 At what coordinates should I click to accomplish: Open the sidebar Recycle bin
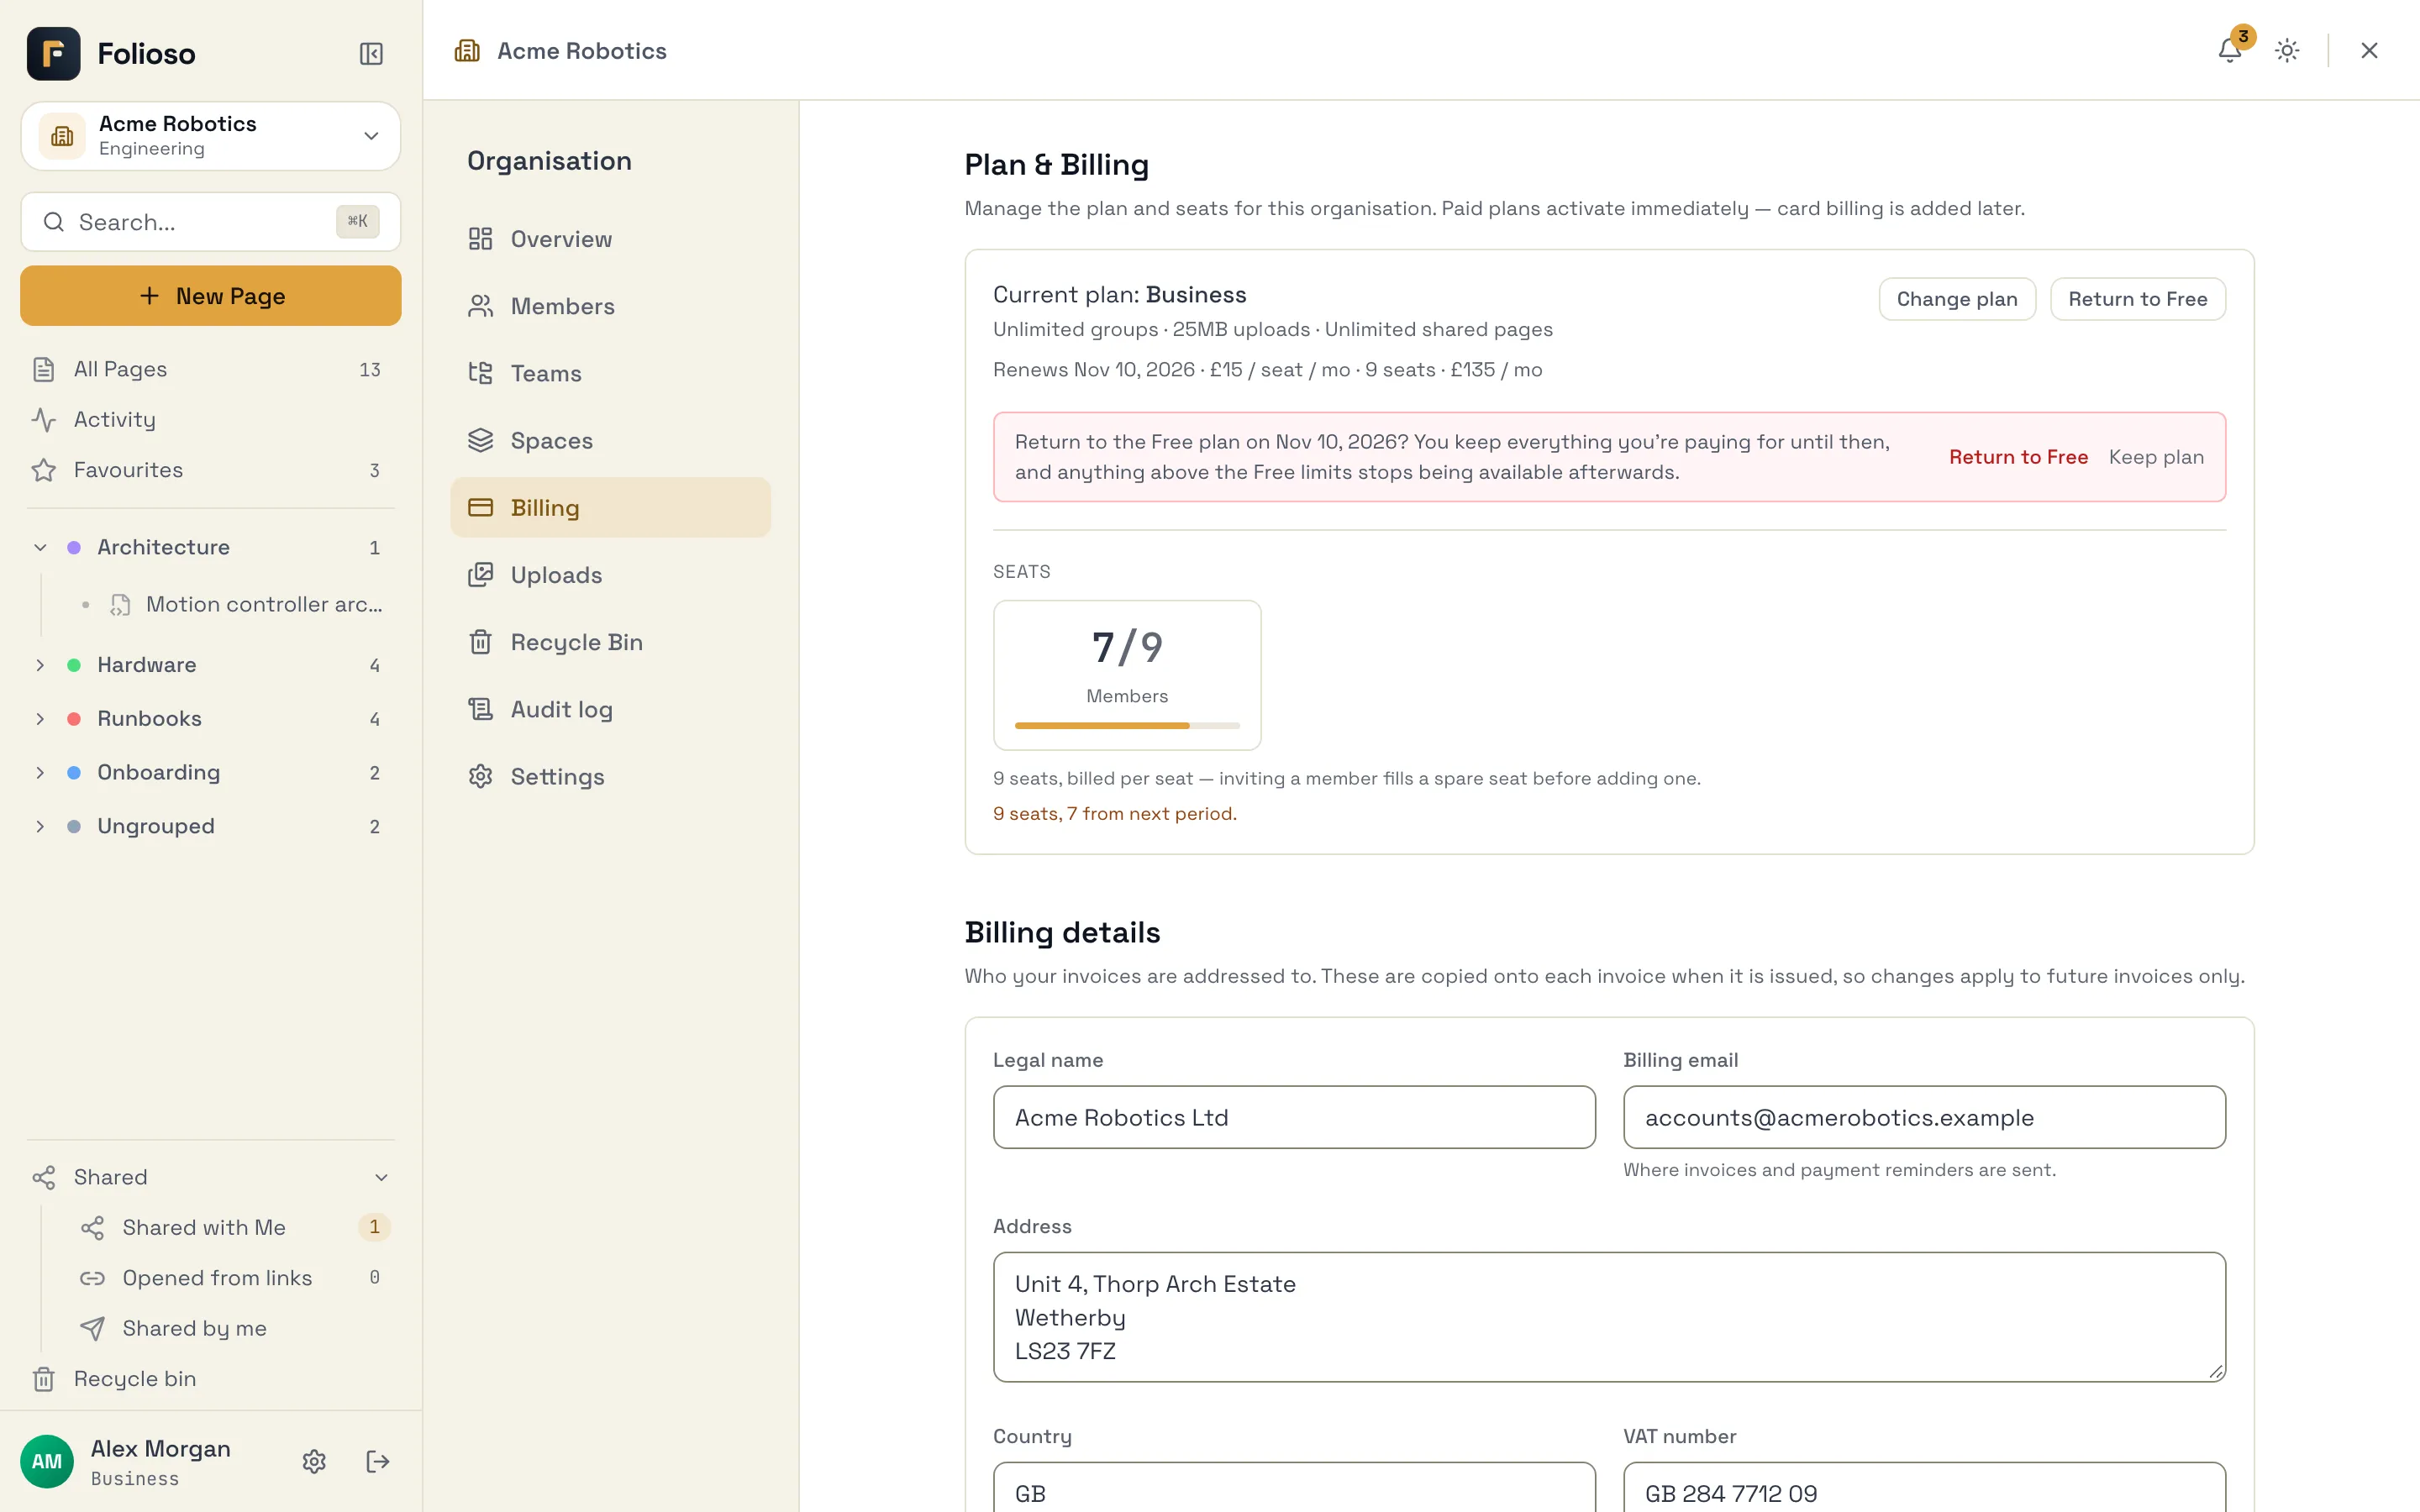coord(210,1378)
